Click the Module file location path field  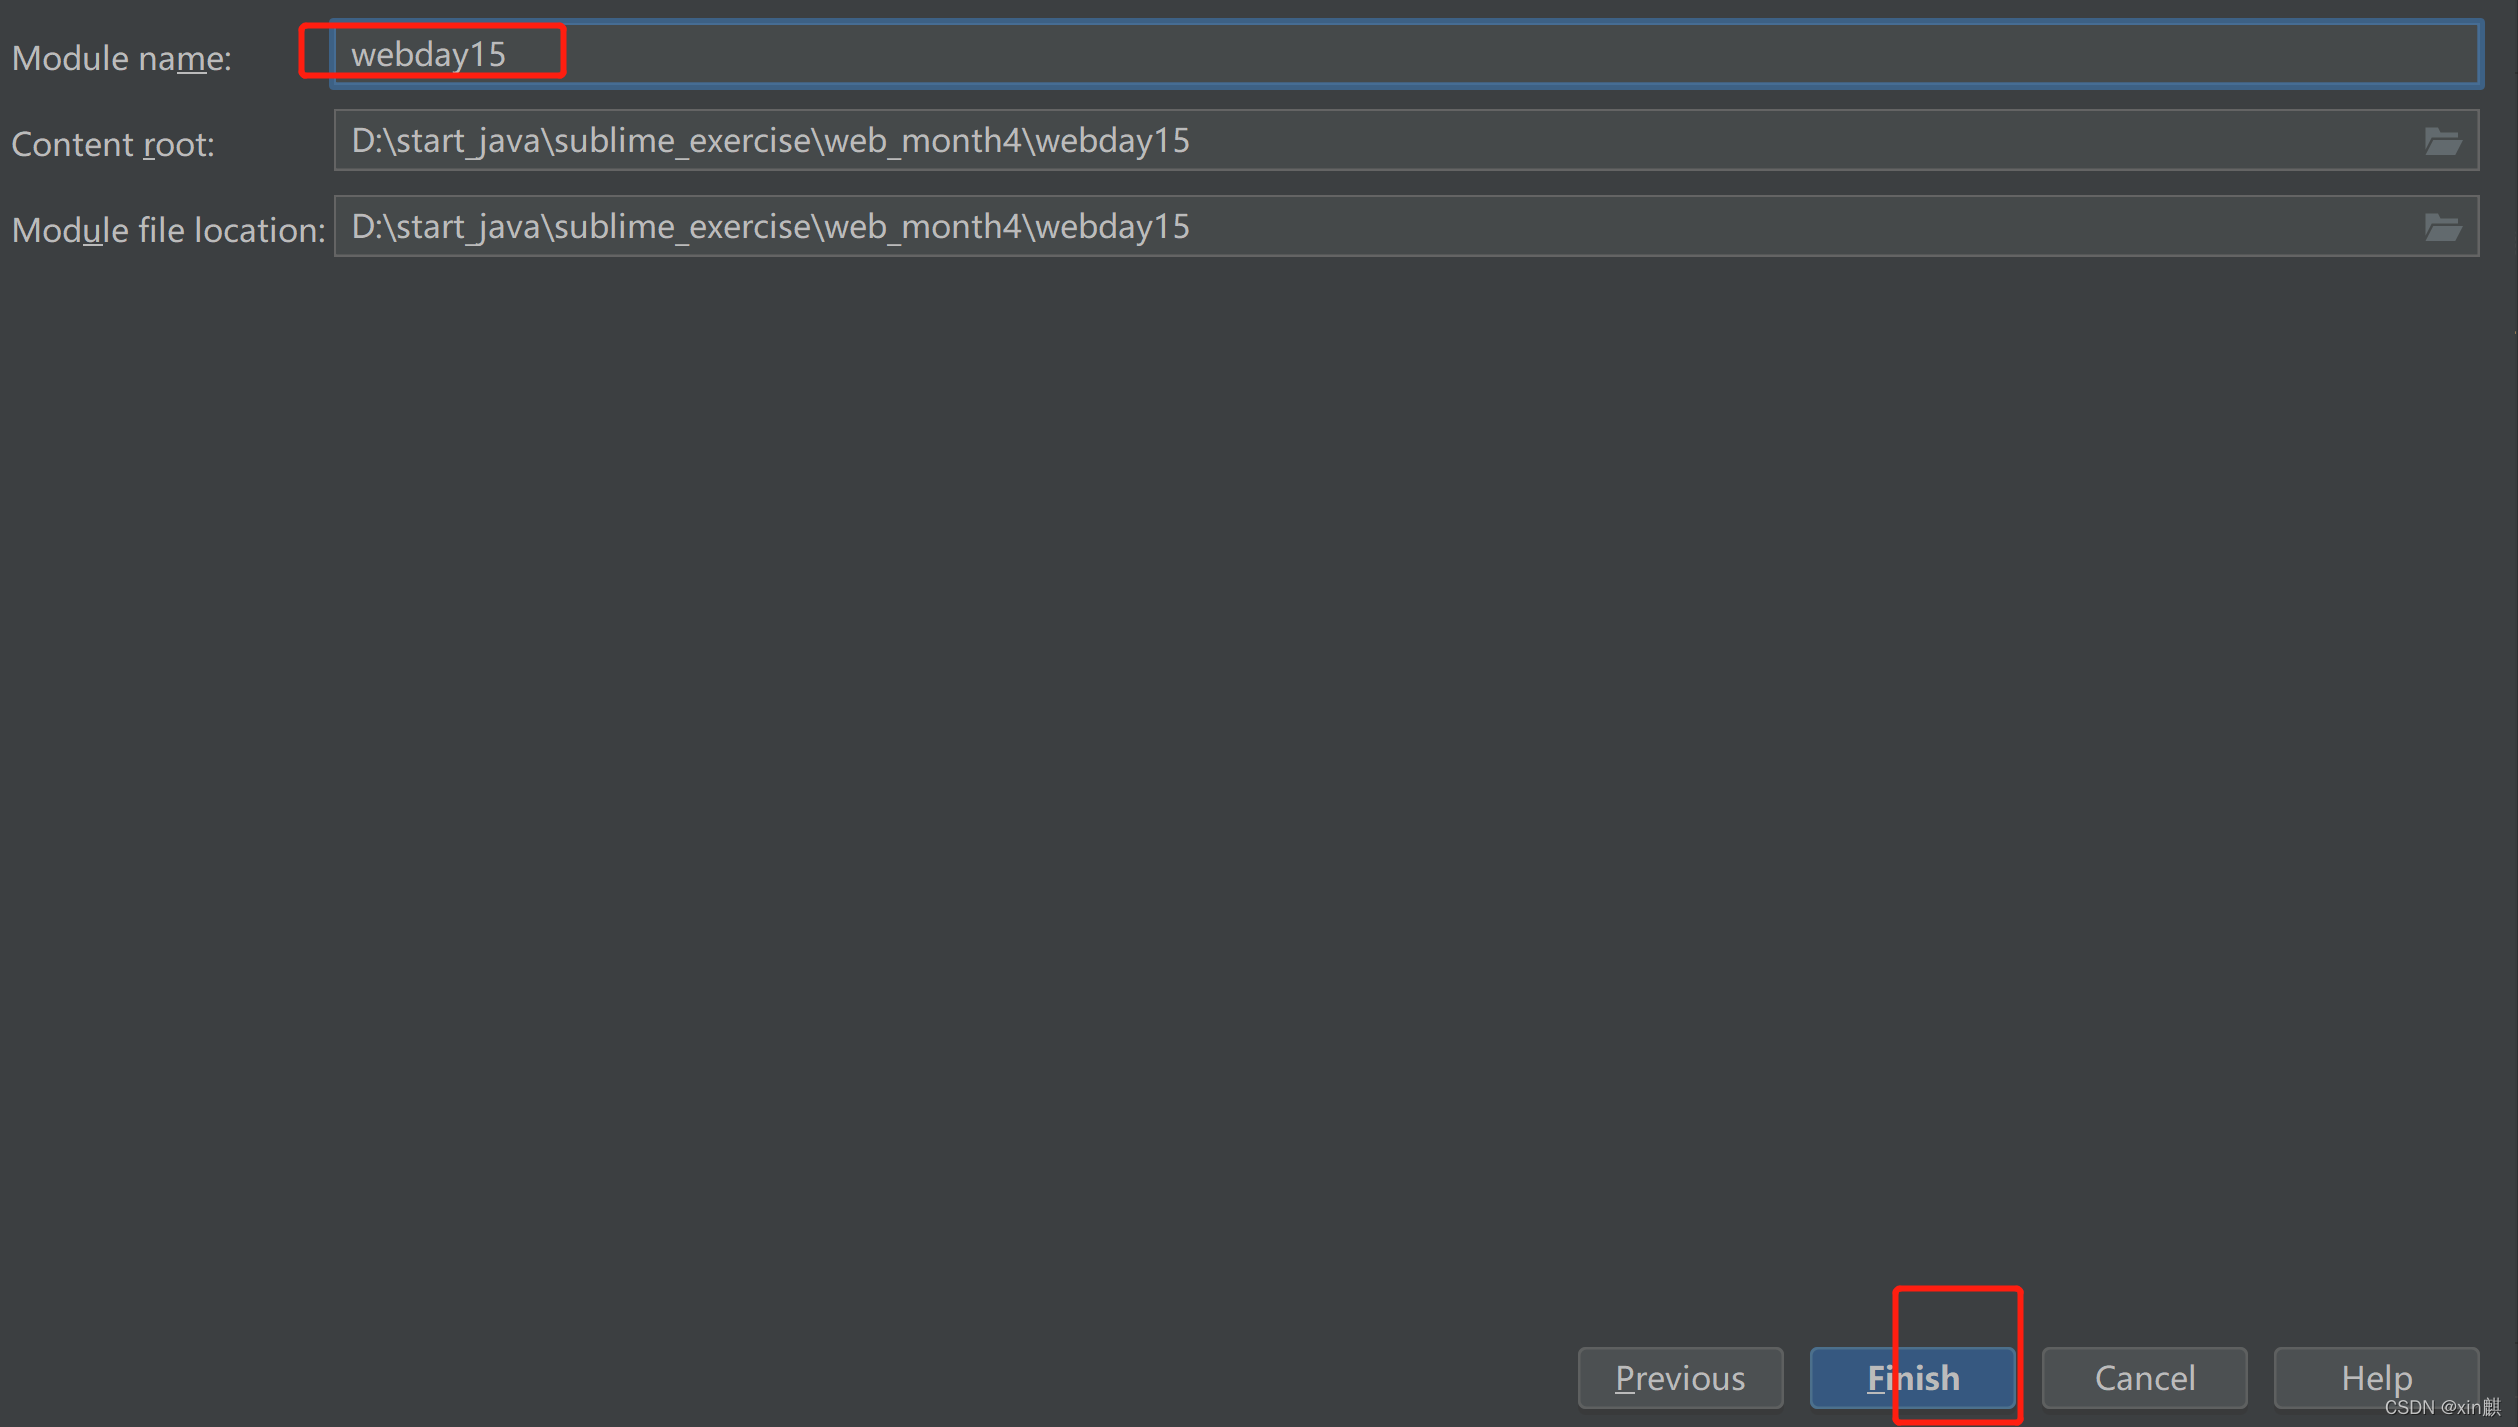pyautogui.click(x=1405, y=226)
